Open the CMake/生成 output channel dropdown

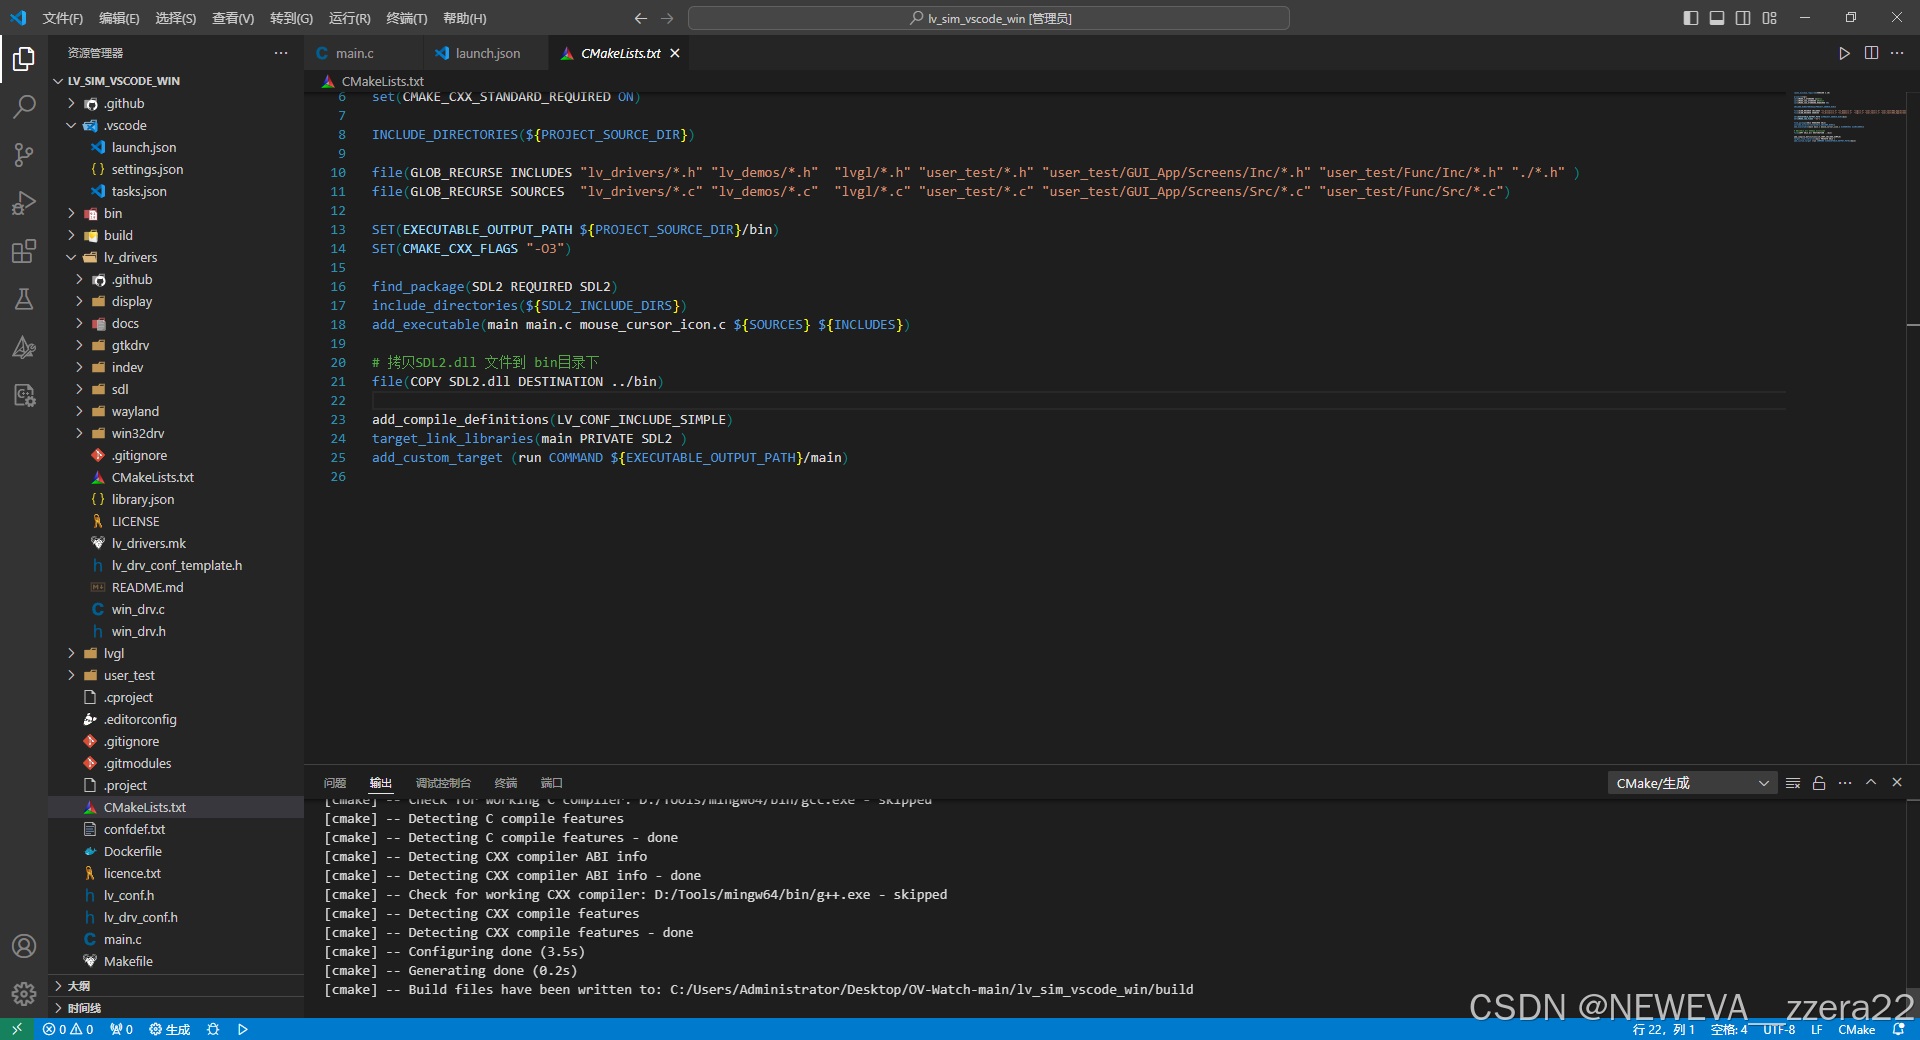click(1690, 783)
